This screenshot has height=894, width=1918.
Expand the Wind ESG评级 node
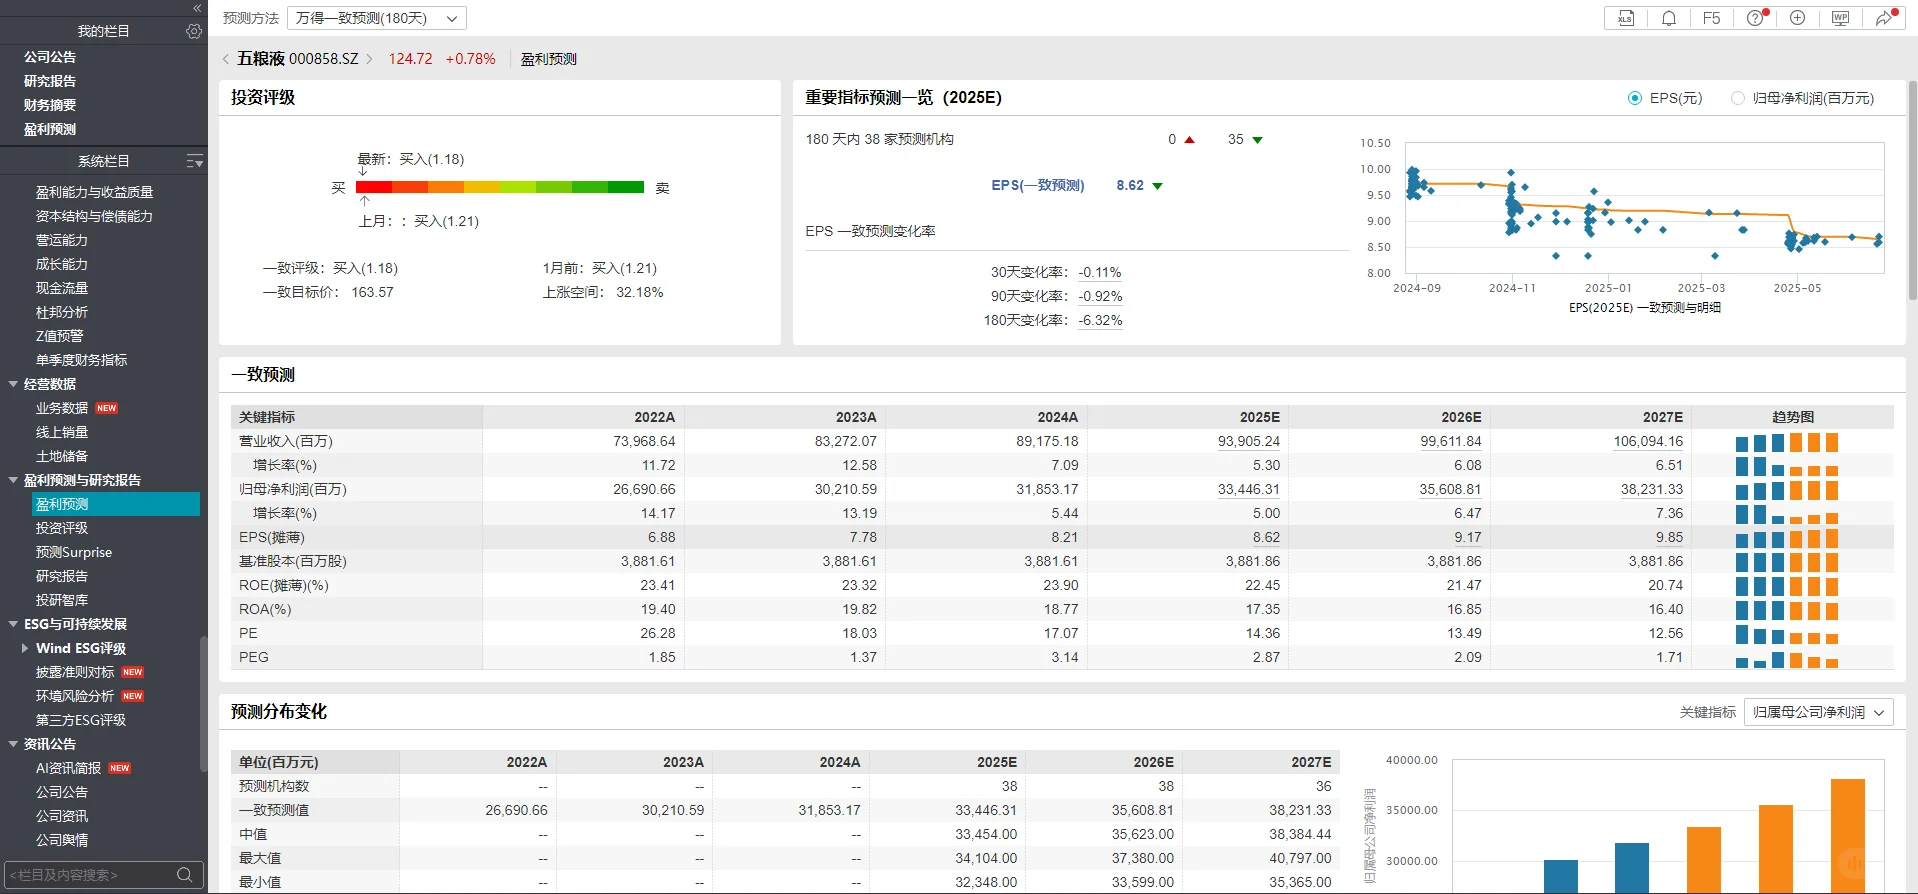[25, 648]
